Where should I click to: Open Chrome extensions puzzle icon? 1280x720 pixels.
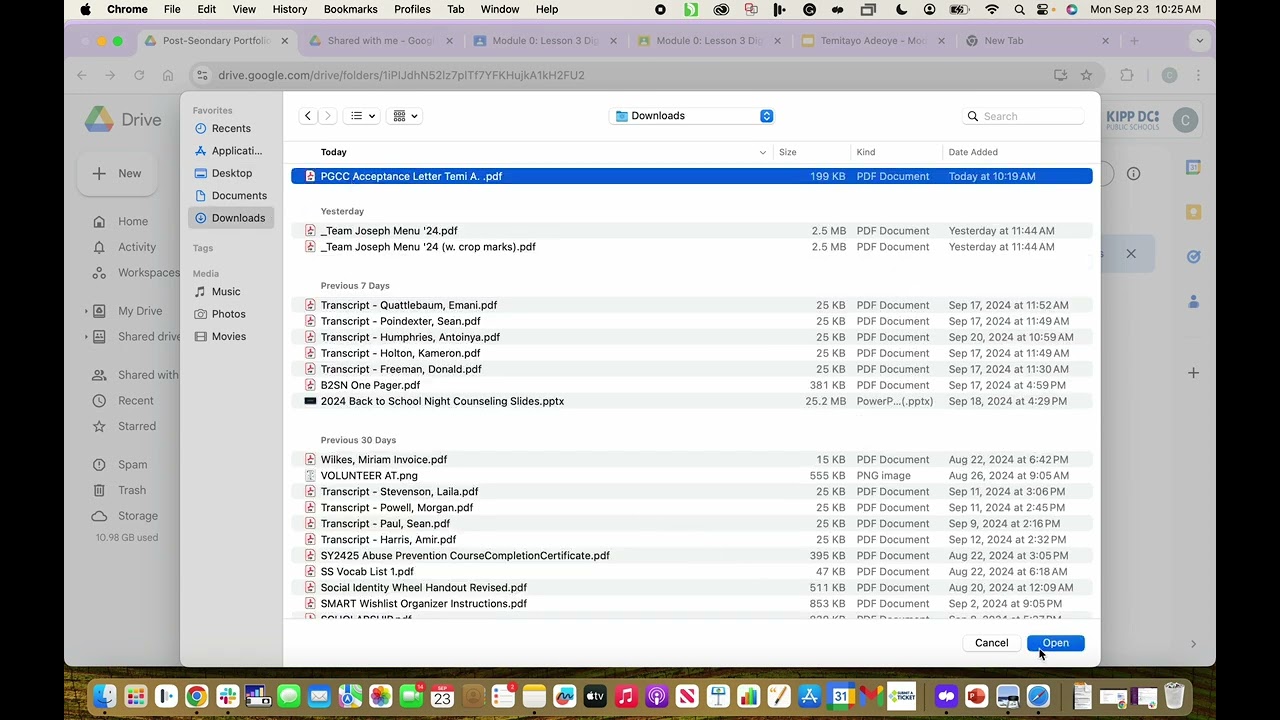tap(1127, 75)
